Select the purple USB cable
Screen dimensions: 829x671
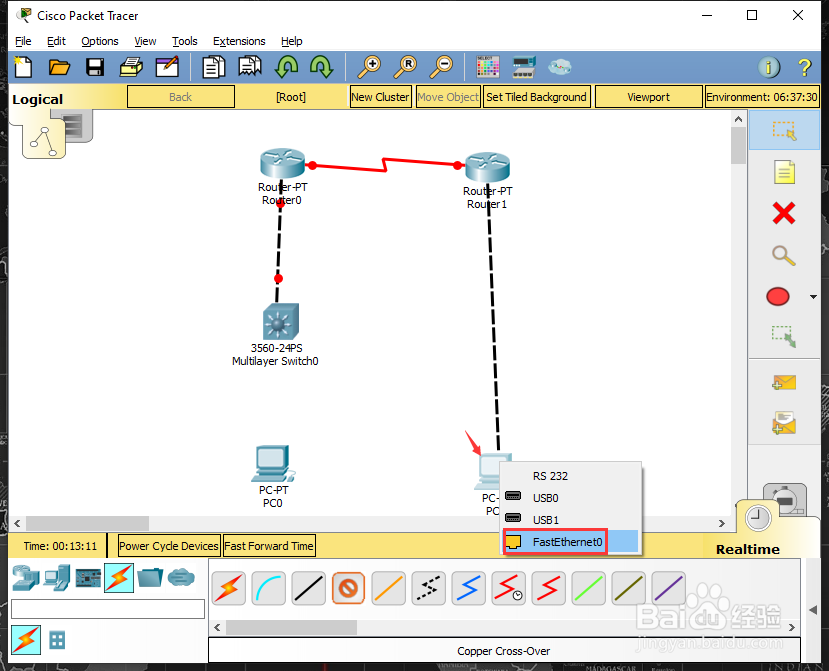point(668,588)
